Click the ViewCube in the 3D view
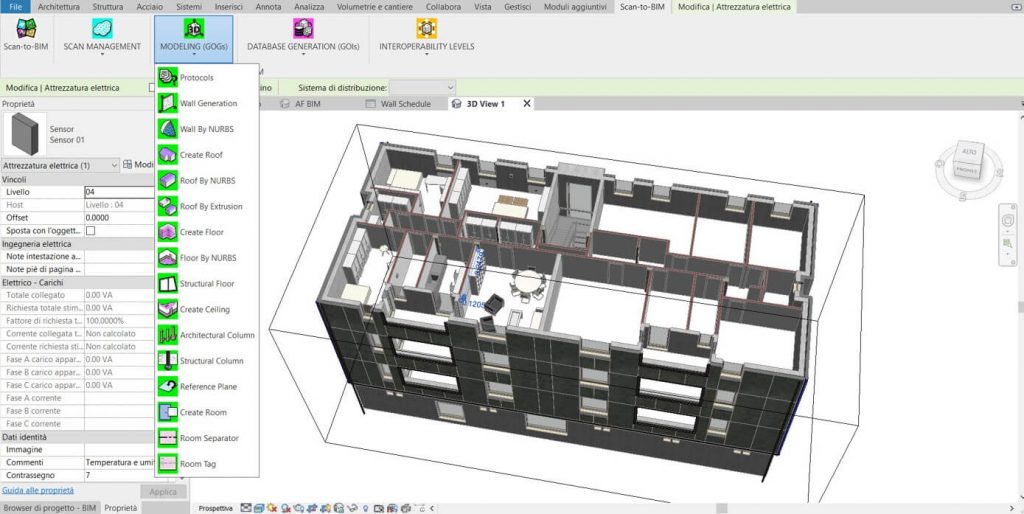This screenshot has width=1024, height=514. tap(967, 160)
